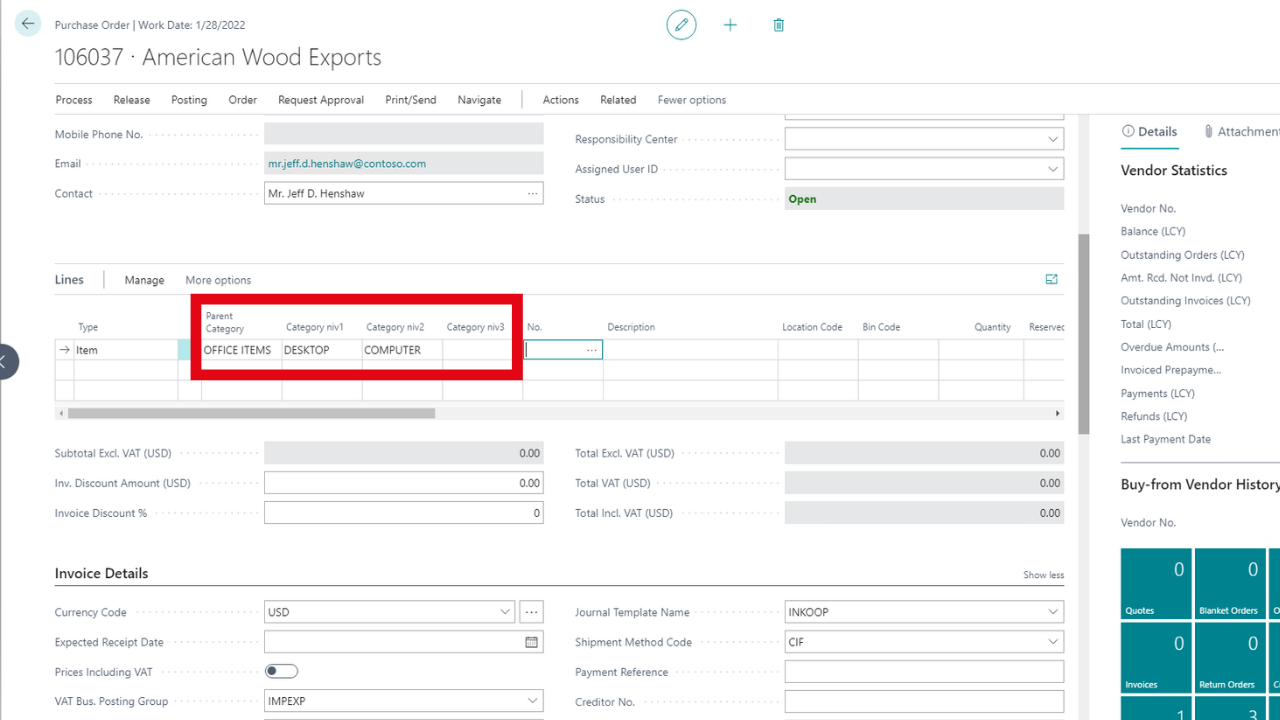This screenshot has height=720, width=1280.
Task: Open Journal Template Name dropdown
Action: pyautogui.click(x=1053, y=612)
